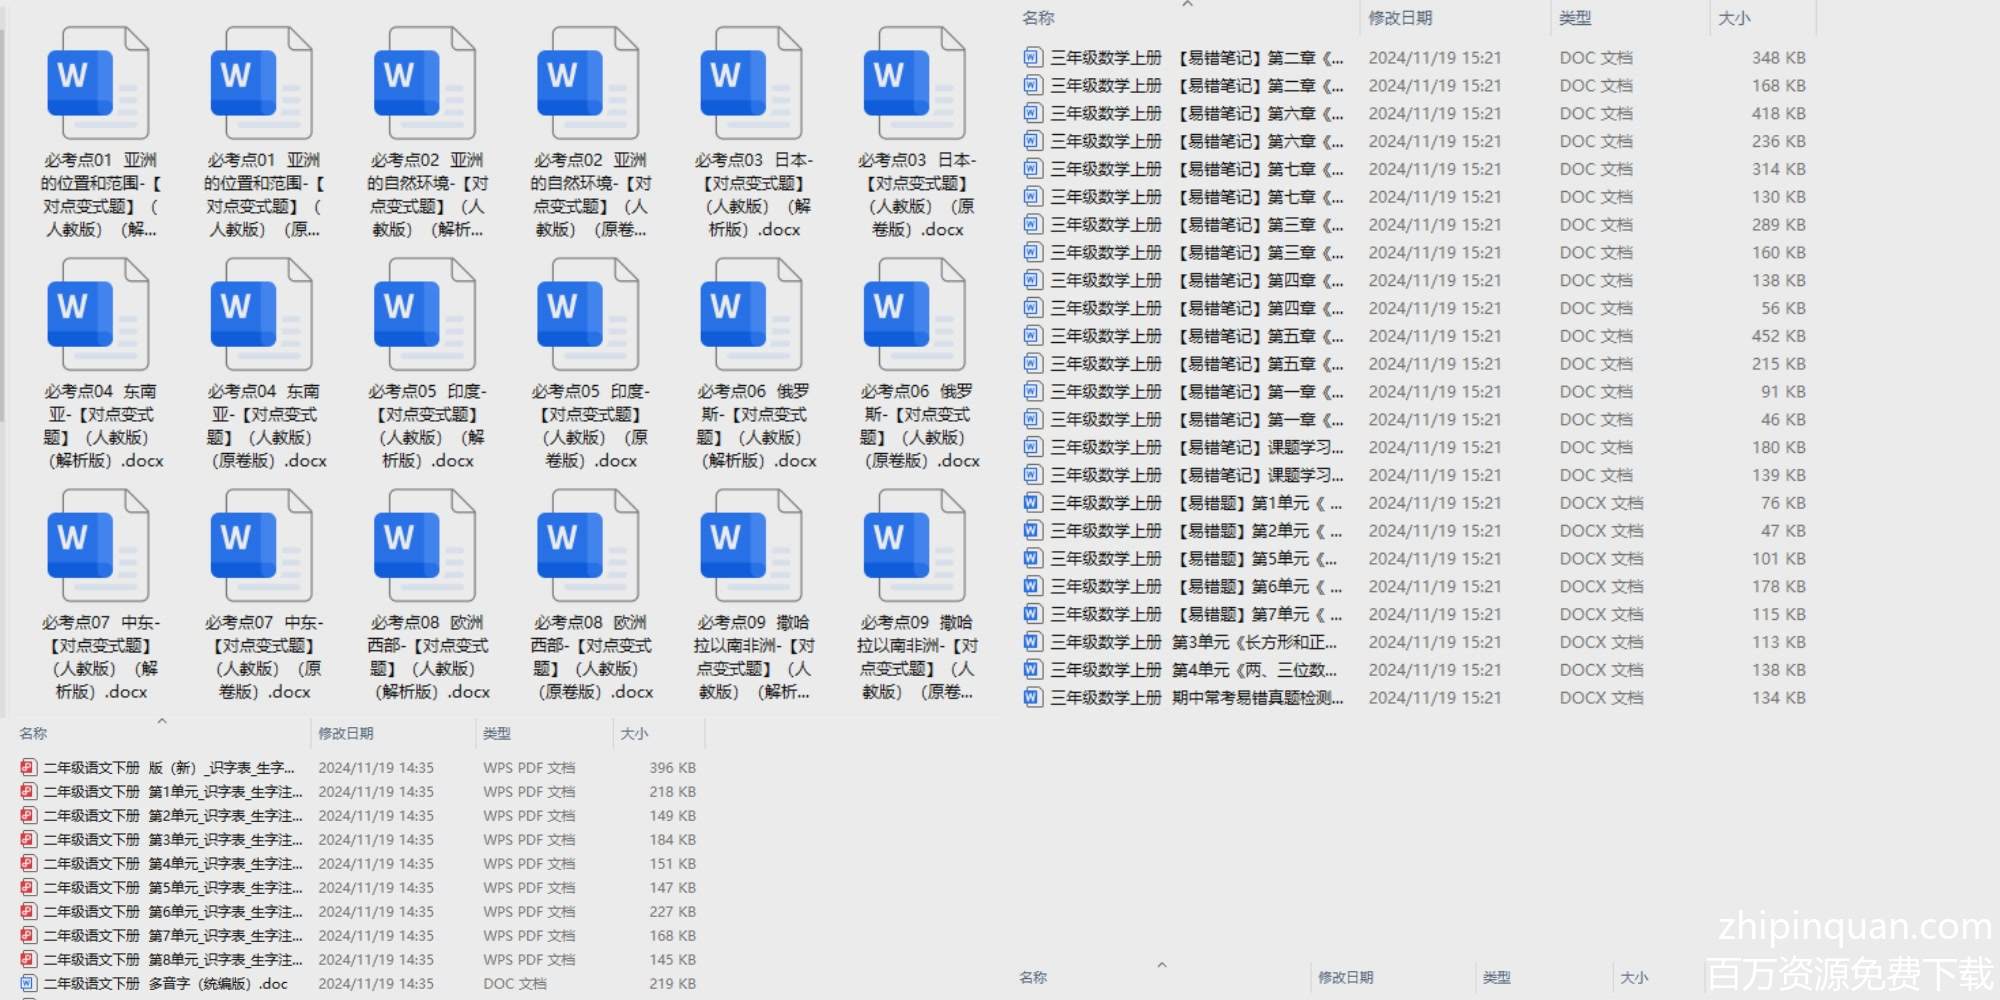Open 三年级数学上册 期中常考易错真题检测 file
The height and width of the screenshot is (1000, 2000).
pos(1195,698)
